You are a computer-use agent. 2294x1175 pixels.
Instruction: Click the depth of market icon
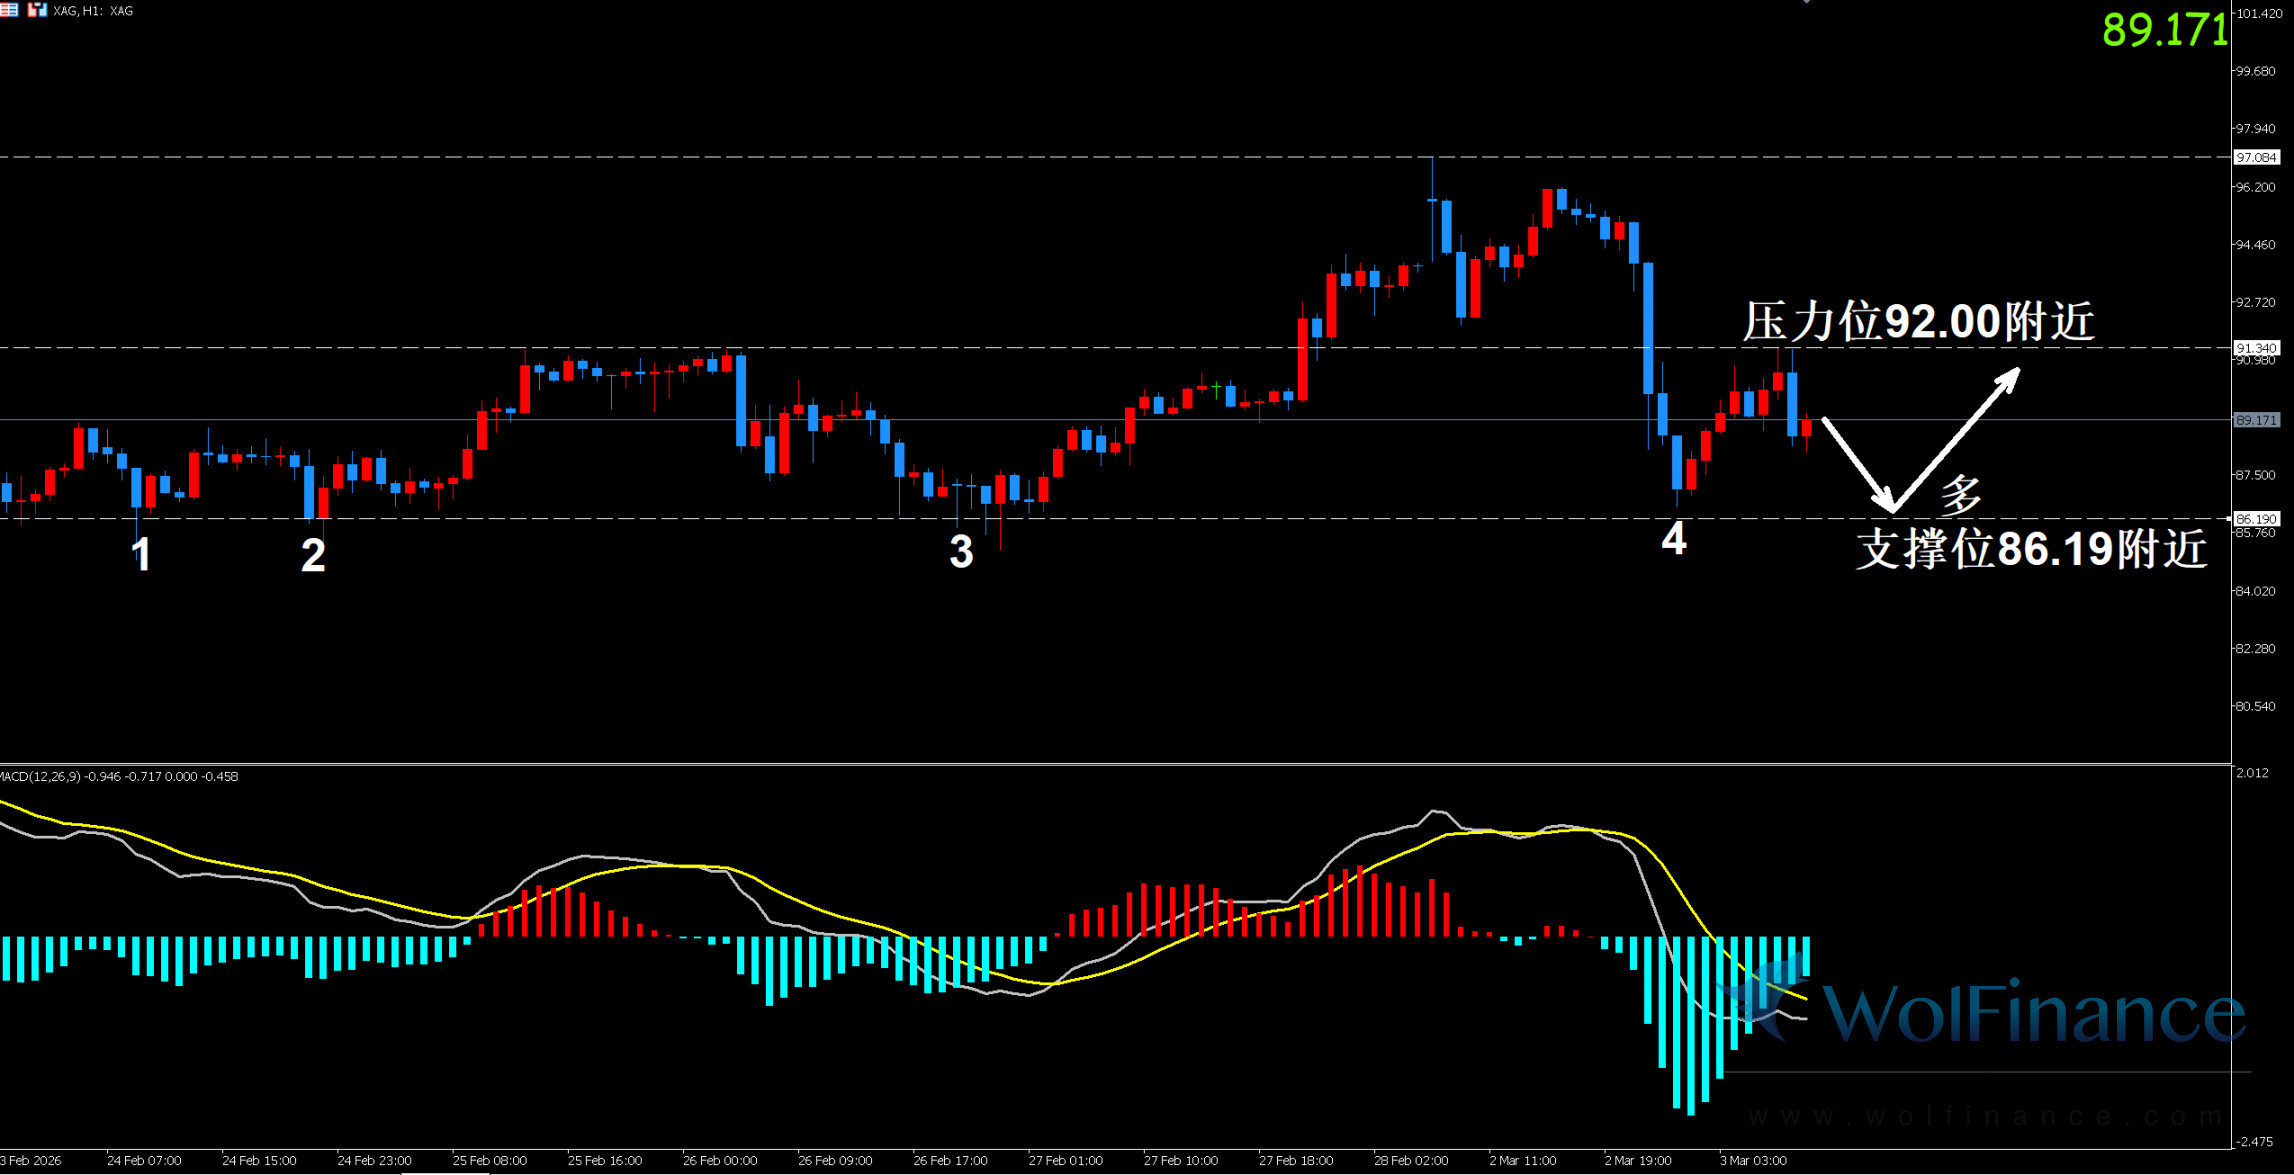point(9,10)
